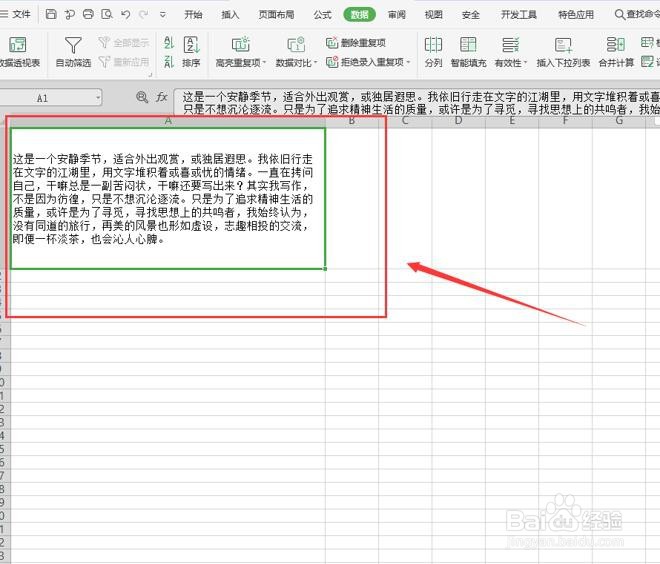Click cell A1 containing the paragraph text

pos(168,198)
